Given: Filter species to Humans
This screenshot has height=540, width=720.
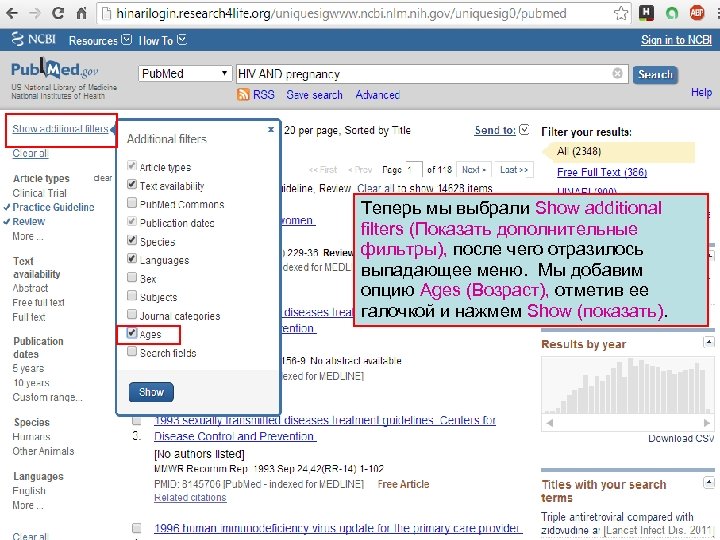Looking at the screenshot, I should (x=31, y=436).
